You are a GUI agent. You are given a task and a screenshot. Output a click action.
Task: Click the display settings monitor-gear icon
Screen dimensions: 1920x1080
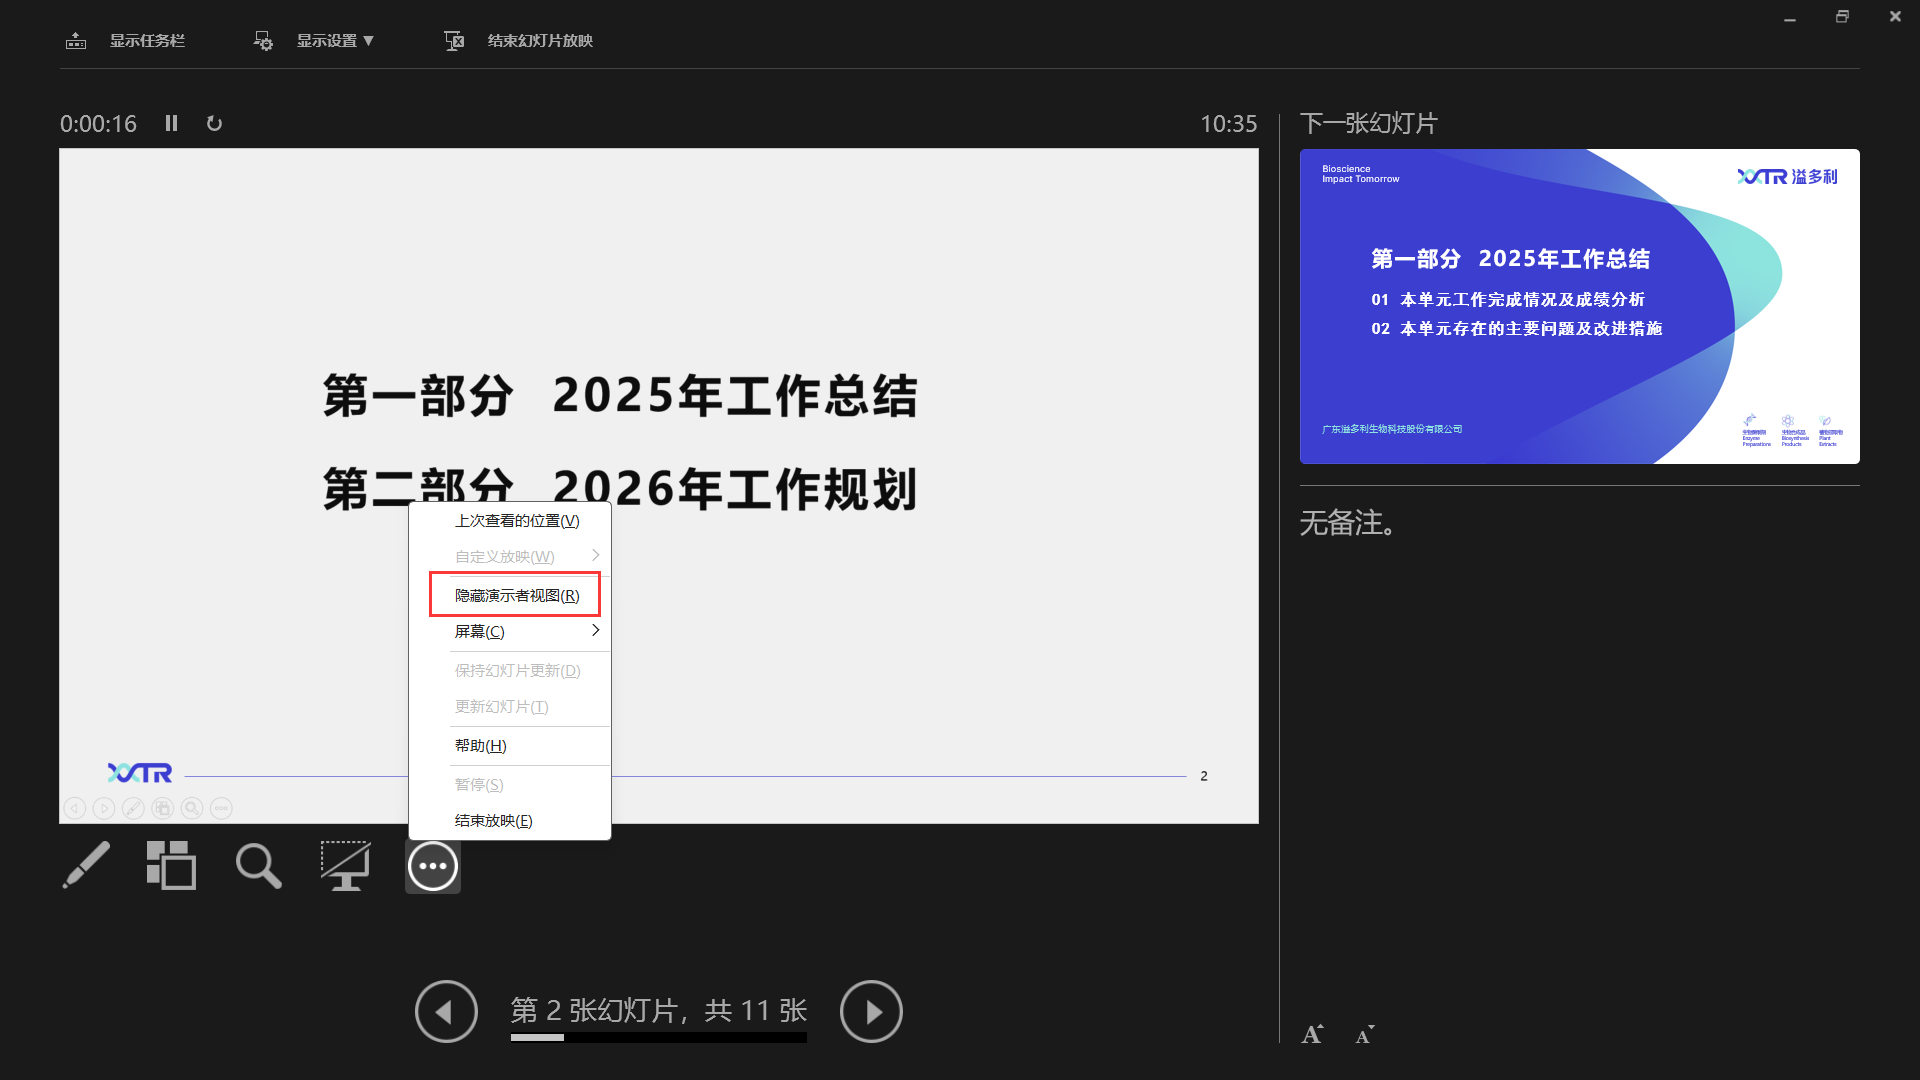pyautogui.click(x=262, y=40)
